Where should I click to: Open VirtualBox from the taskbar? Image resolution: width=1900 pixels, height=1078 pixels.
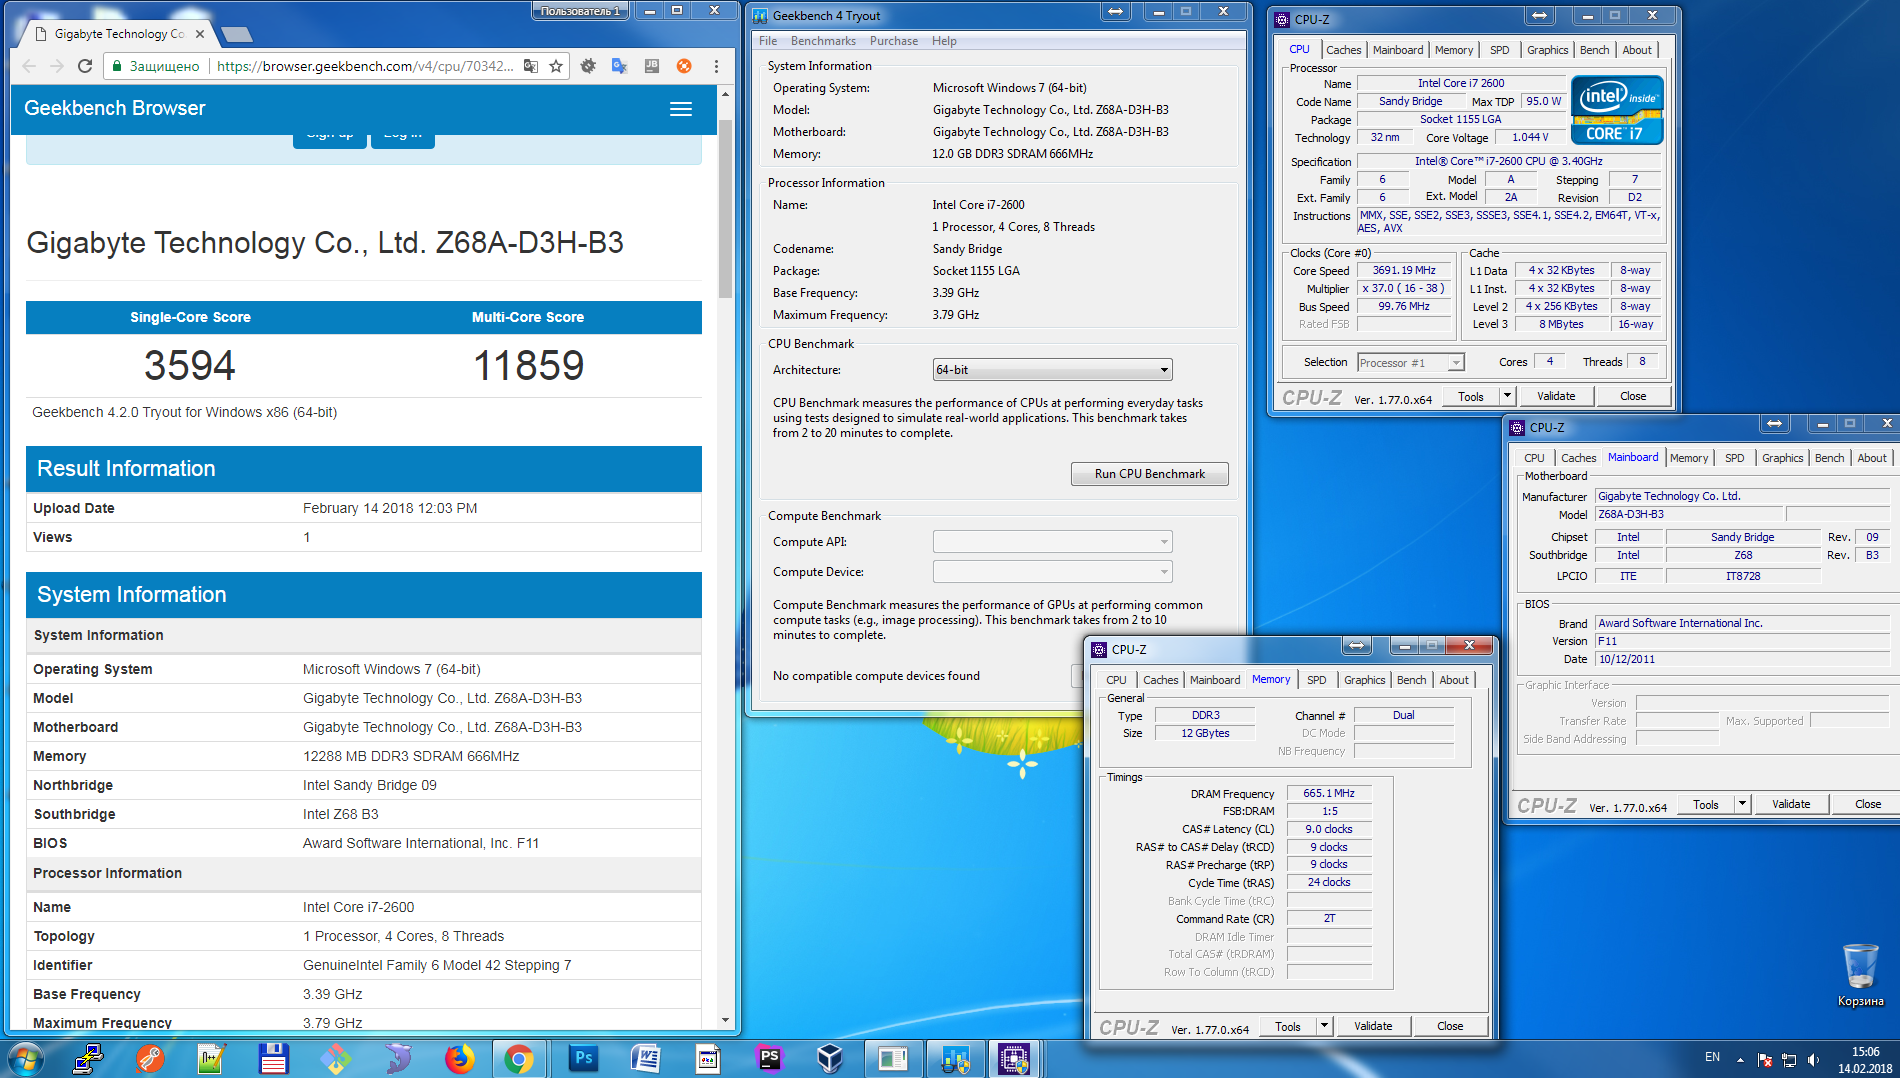point(830,1059)
